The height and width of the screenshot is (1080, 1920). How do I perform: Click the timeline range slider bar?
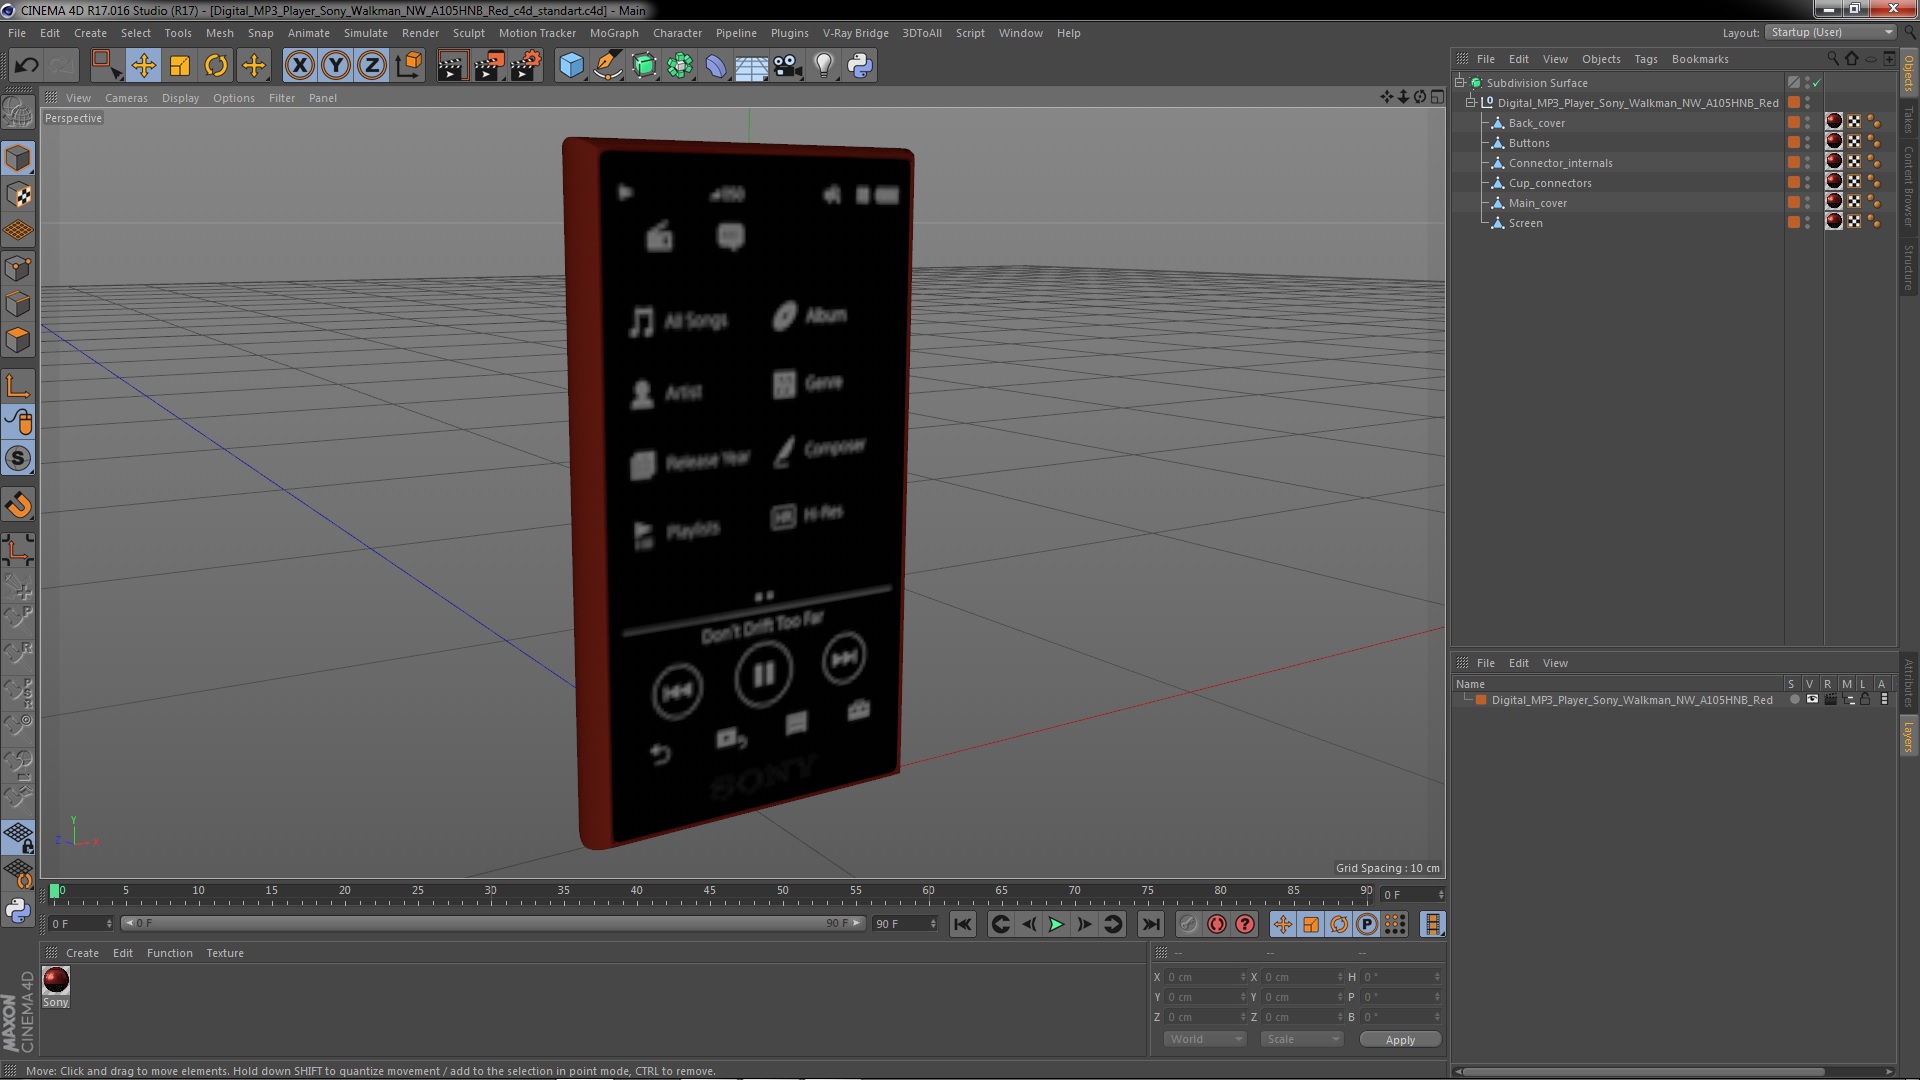coord(493,924)
